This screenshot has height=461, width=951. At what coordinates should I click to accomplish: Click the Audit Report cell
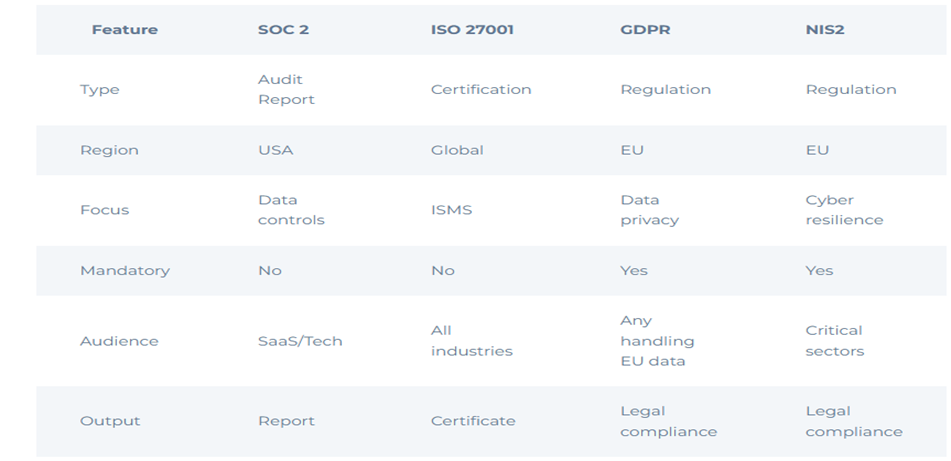(x=286, y=89)
